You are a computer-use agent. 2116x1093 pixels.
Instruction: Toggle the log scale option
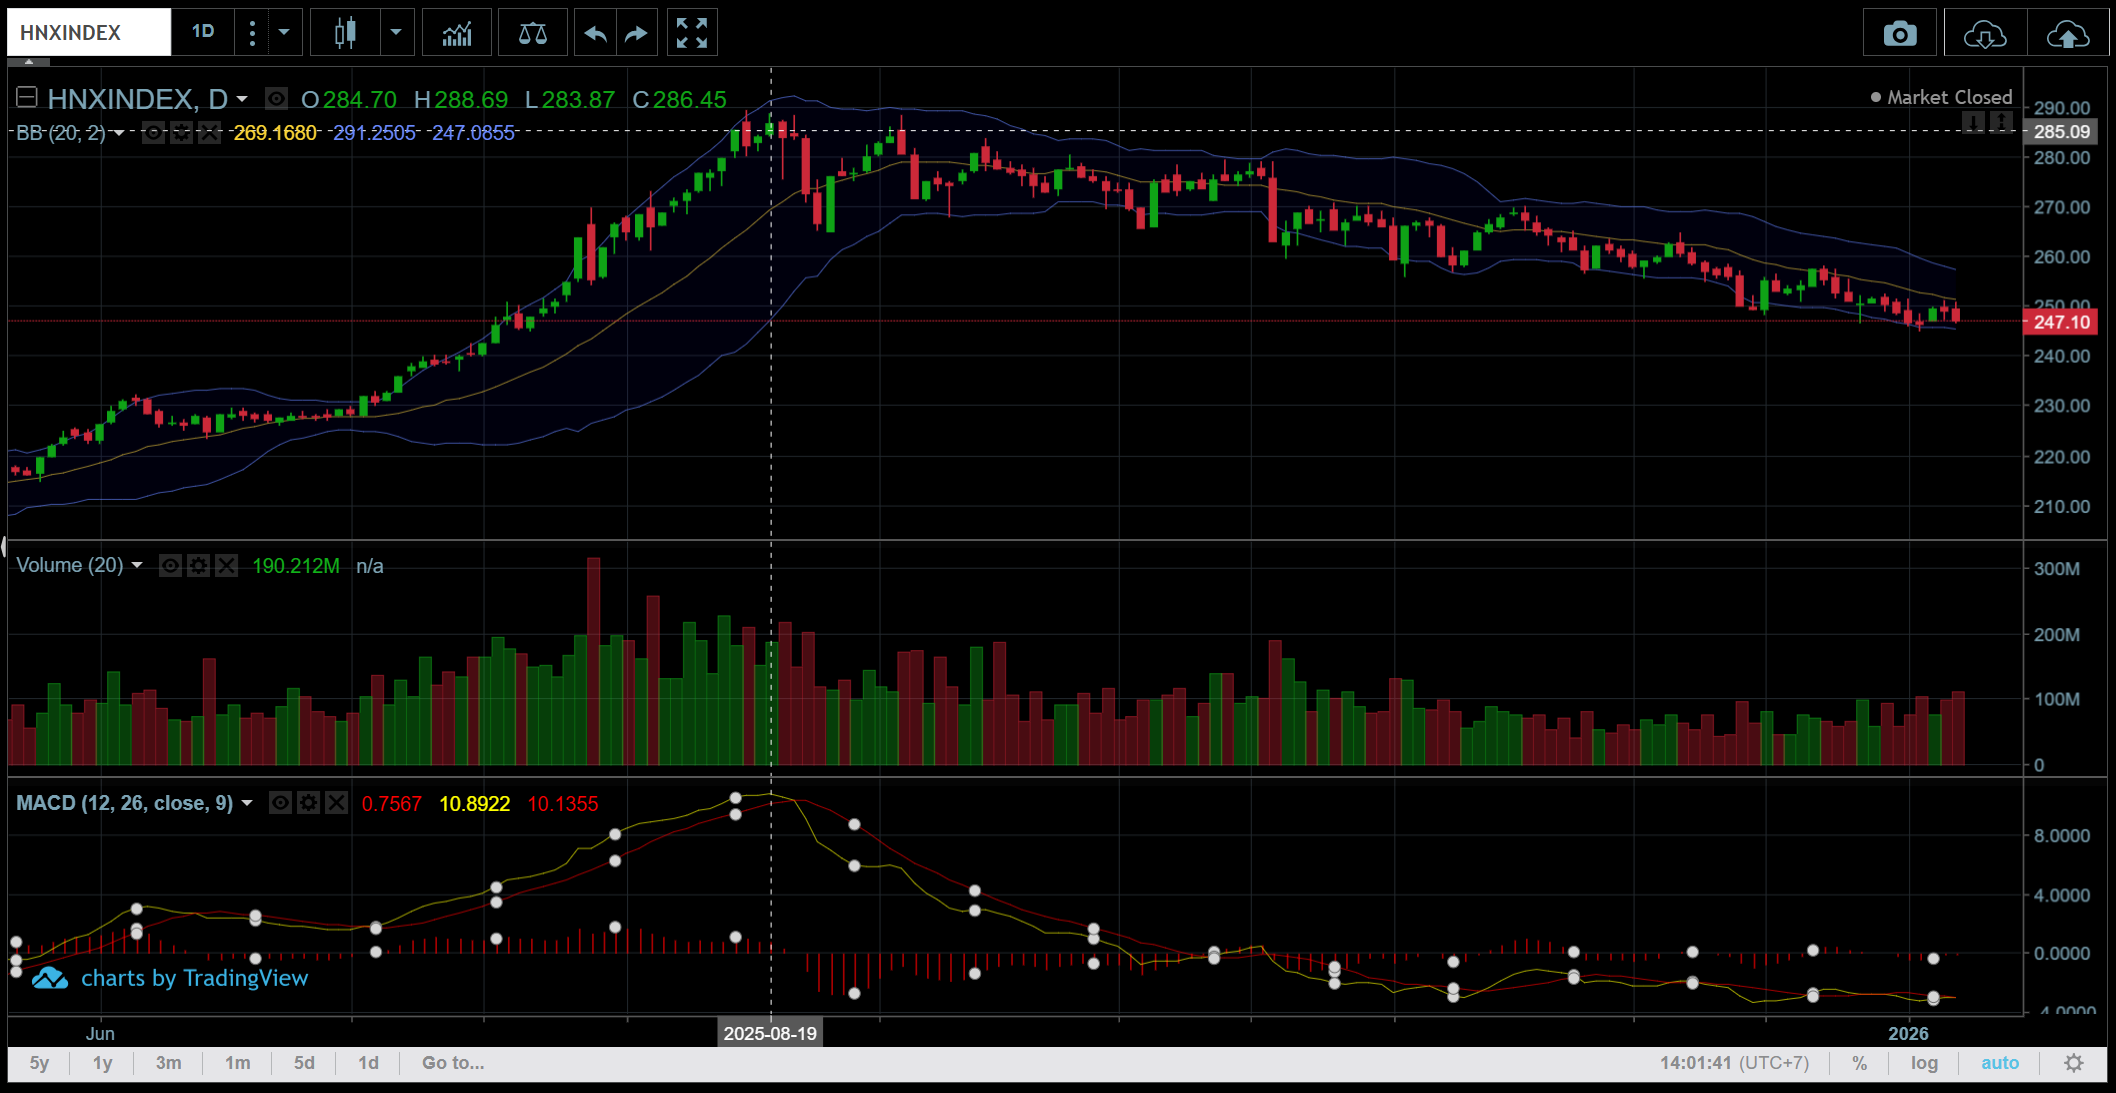(1924, 1063)
